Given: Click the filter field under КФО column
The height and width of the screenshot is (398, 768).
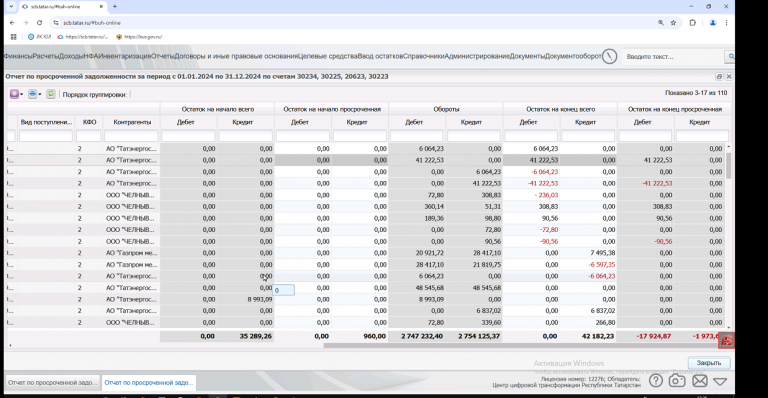Looking at the screenshot, I should tap(89, 136).
